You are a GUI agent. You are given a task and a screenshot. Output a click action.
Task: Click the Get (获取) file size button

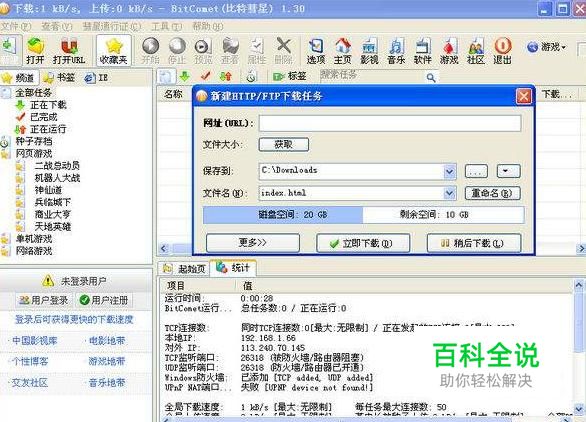(284, 145)
